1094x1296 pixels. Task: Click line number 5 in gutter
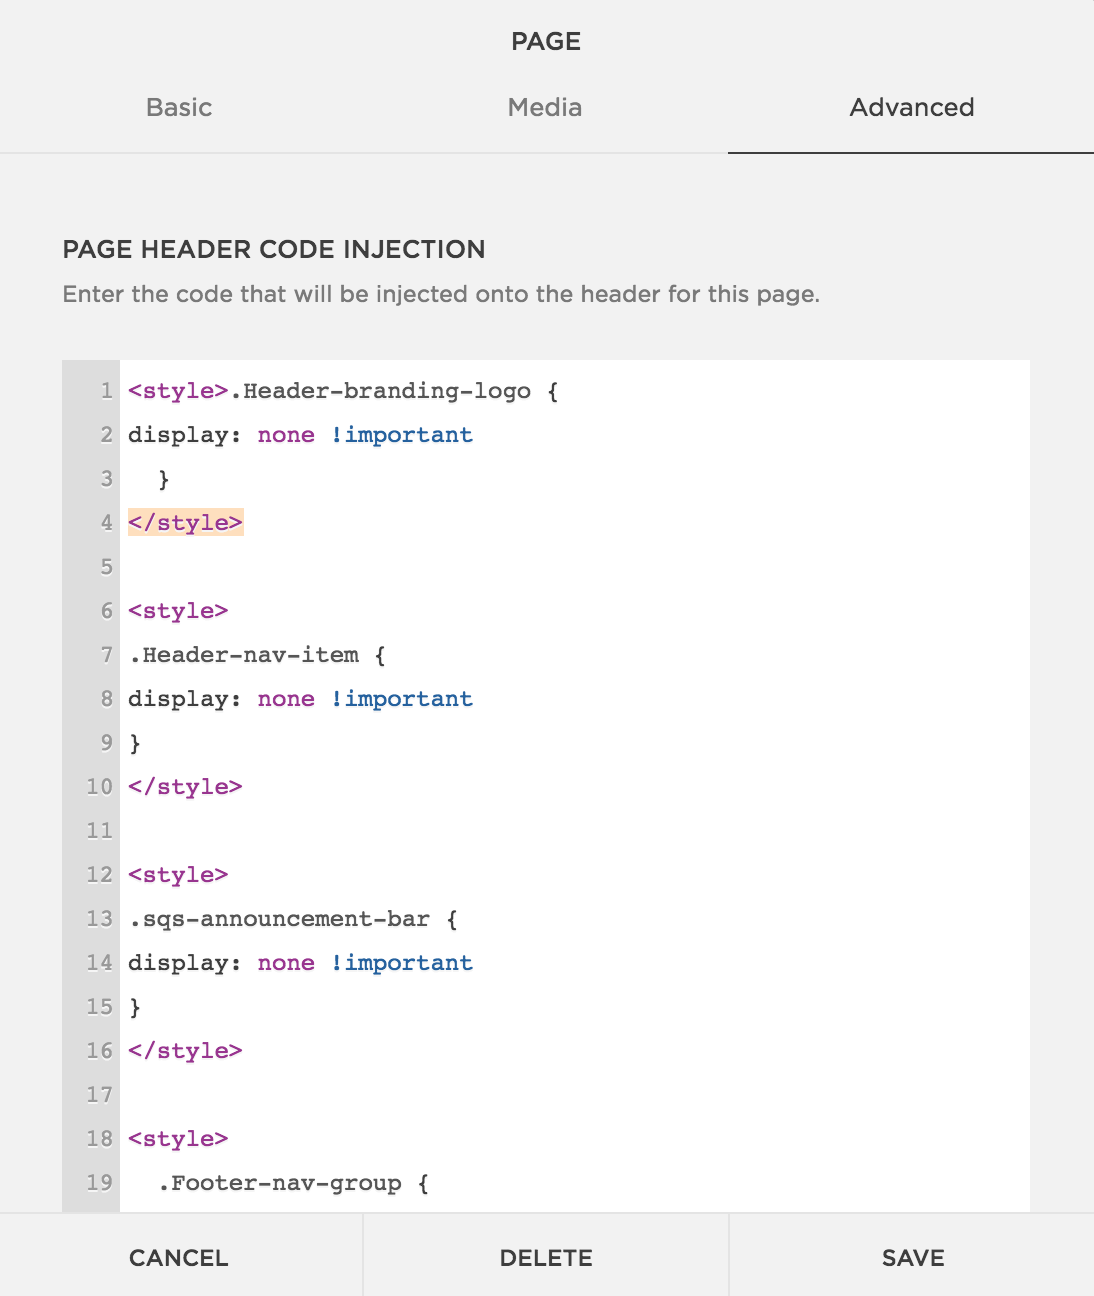(106, 567)
